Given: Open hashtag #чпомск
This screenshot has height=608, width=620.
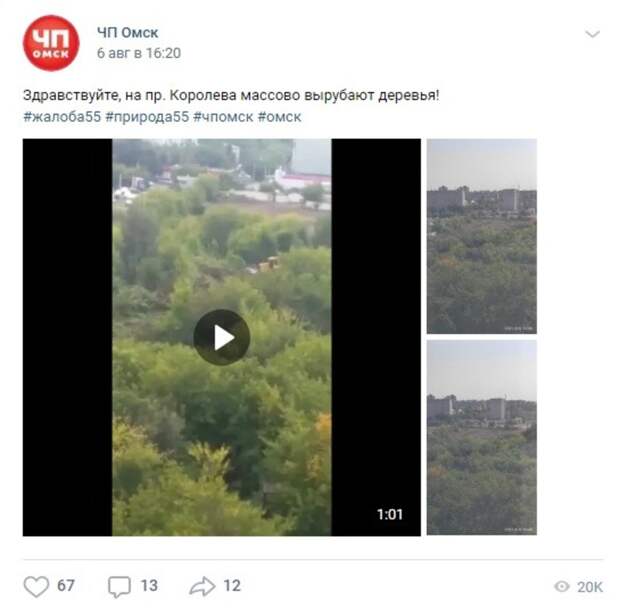Looking at the screenshot, I should 223,117.
